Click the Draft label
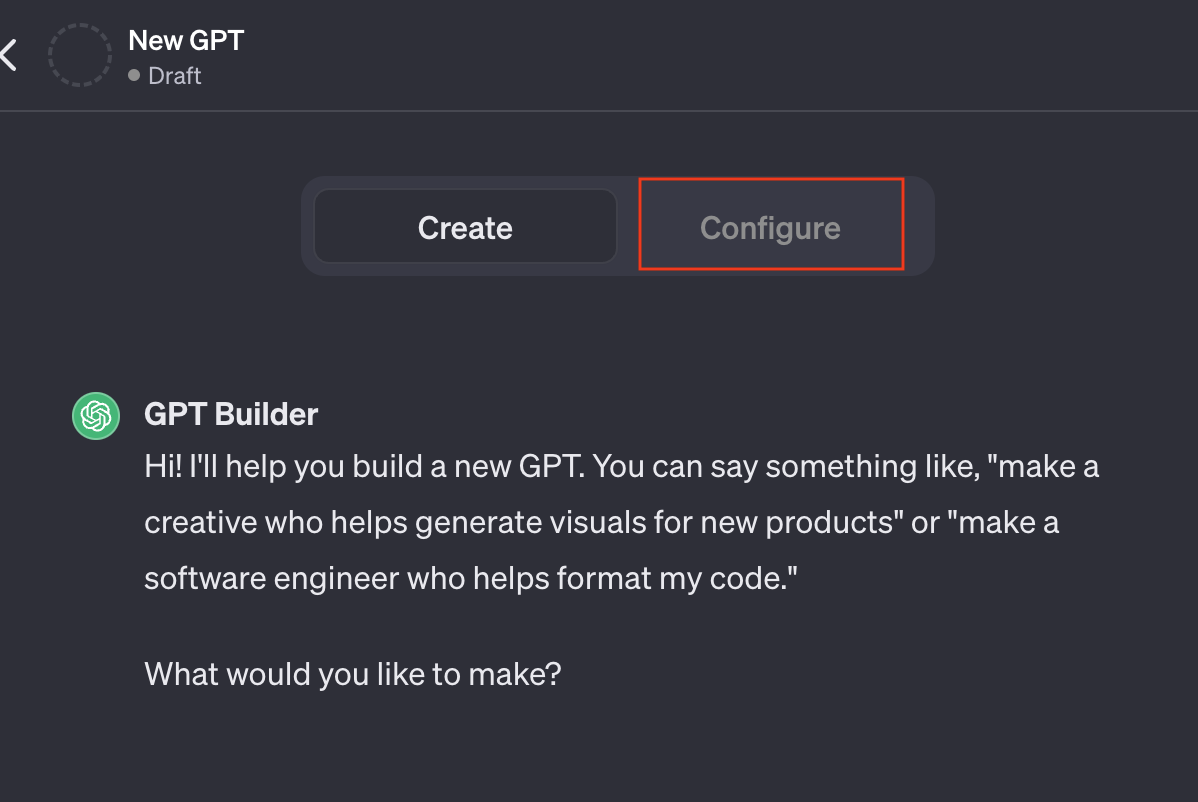This screenshot has width=1198, height=802. [174, 75]
